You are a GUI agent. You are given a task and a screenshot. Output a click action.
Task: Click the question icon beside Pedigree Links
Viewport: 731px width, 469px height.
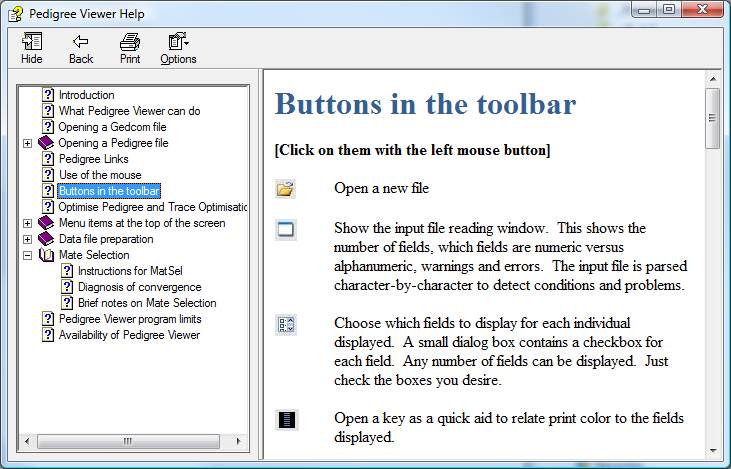click(48, 159)
